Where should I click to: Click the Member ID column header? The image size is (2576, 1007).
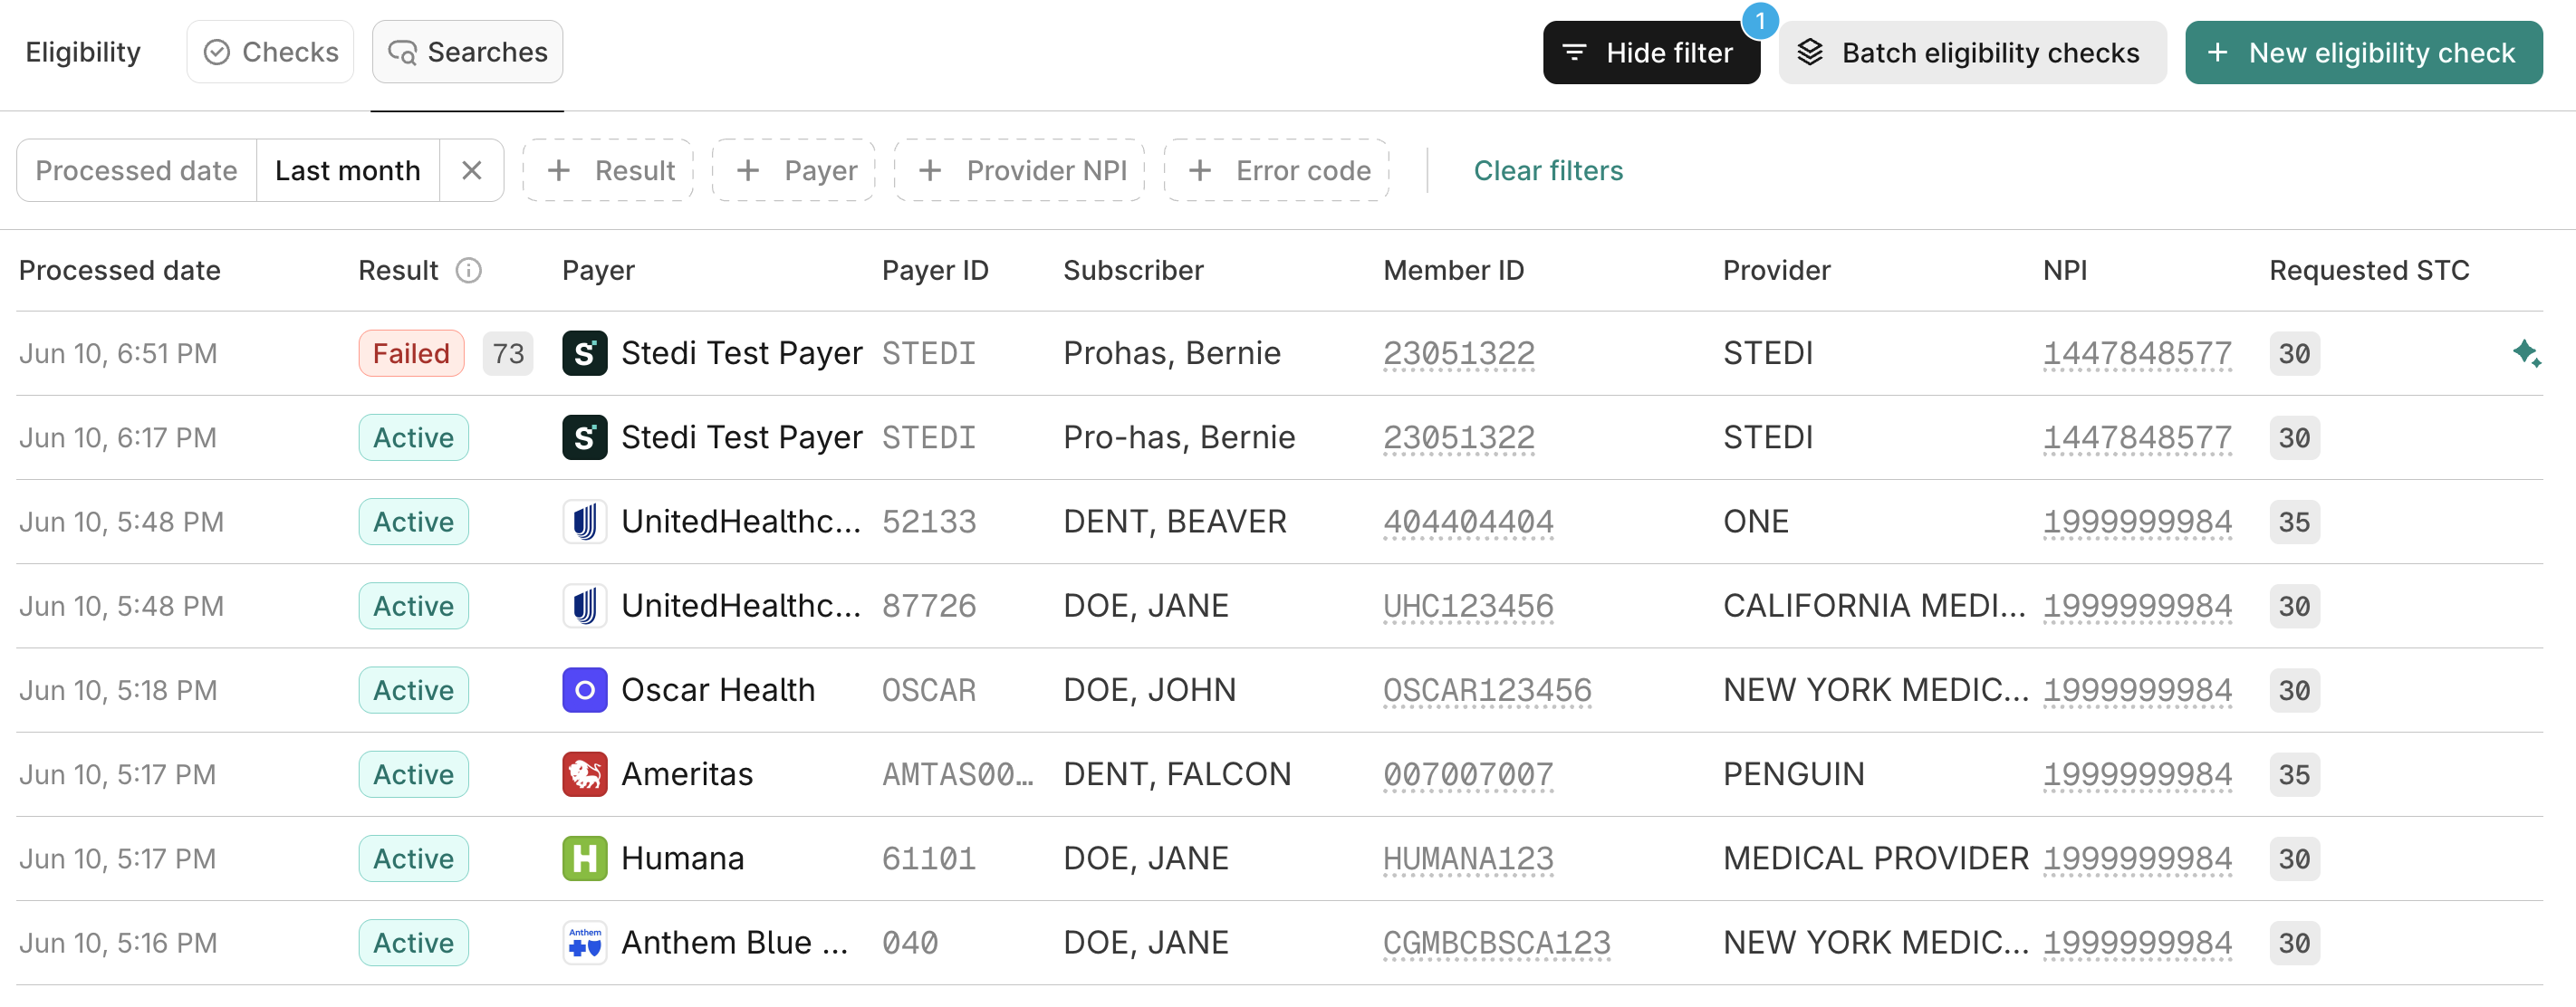coord(1453,271)
